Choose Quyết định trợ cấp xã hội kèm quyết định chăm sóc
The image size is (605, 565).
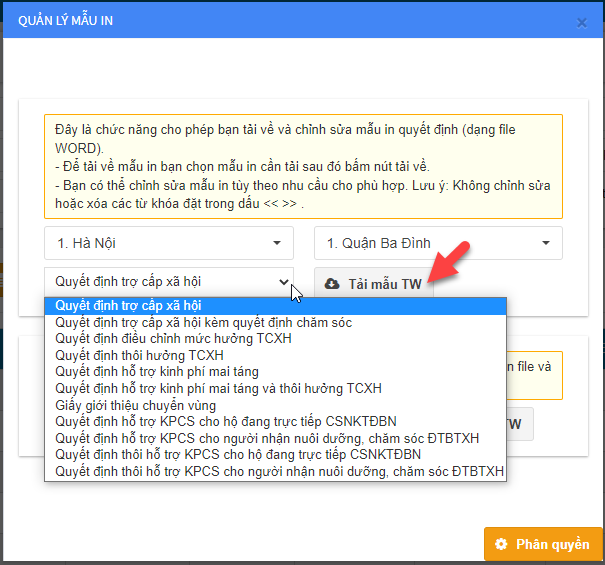203,323
